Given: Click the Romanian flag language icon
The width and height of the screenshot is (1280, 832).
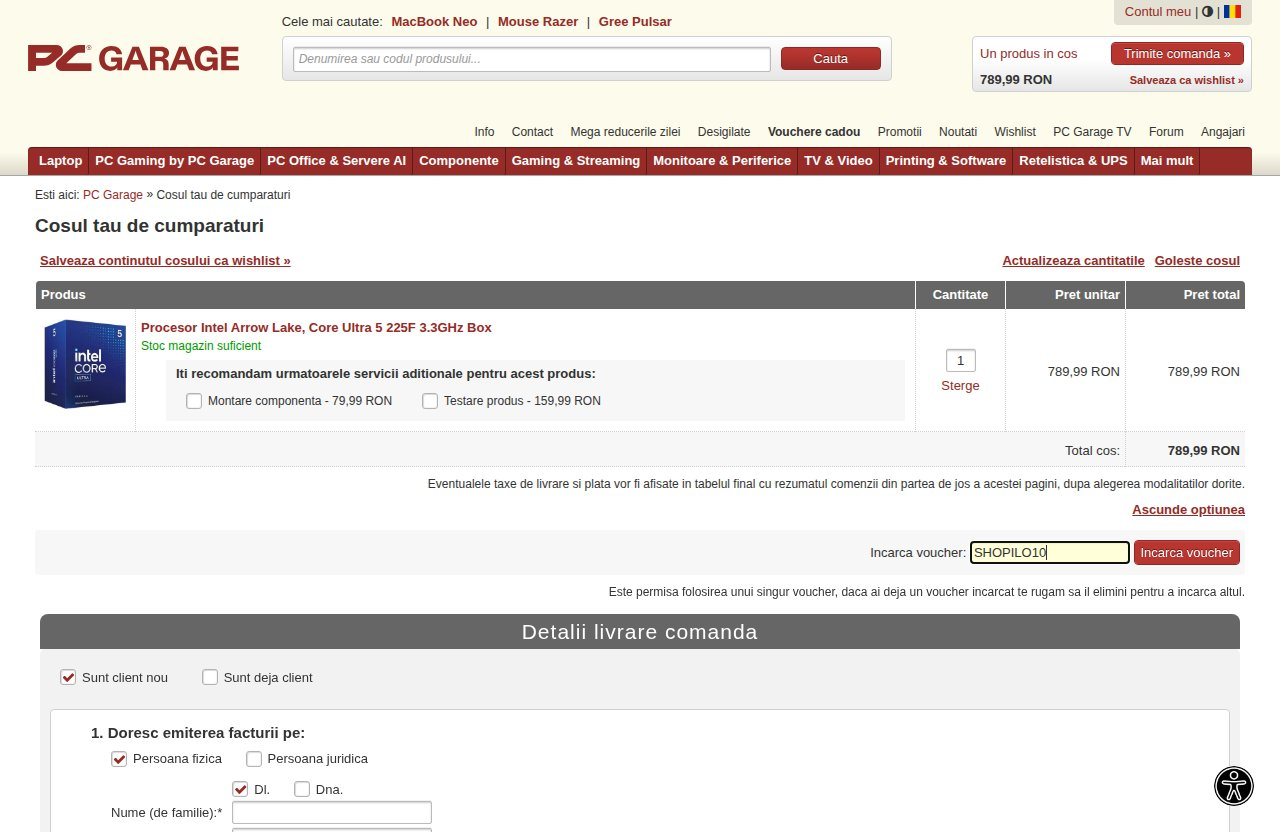Looking at the screenshot, I should tap(1232, 12).
